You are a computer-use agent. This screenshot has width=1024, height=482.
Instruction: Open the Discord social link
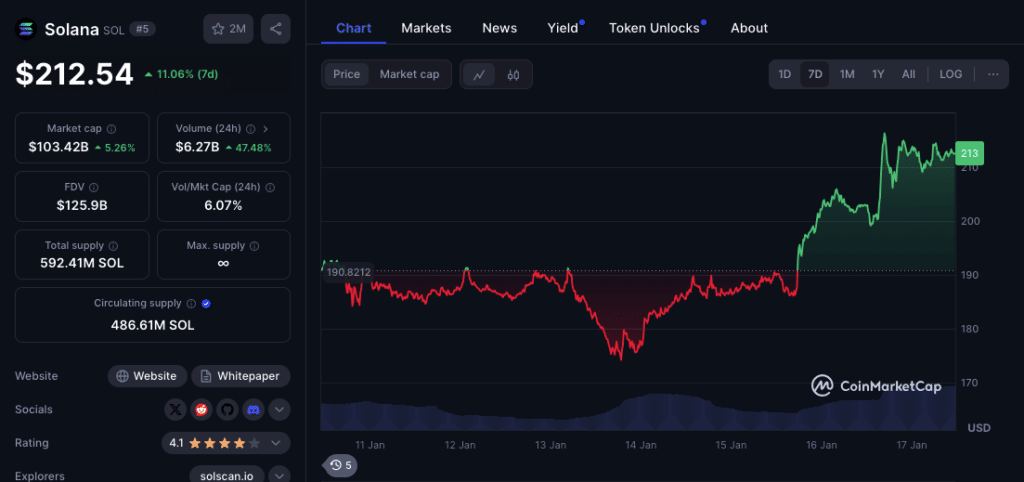[253, 410]
